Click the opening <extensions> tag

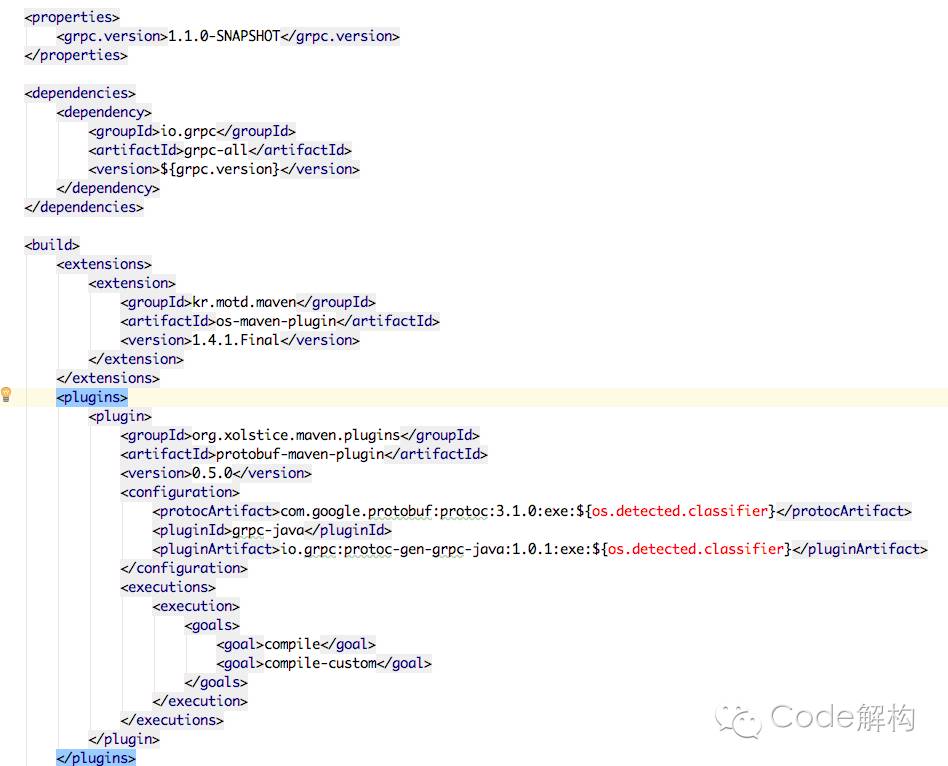(104, 264)
